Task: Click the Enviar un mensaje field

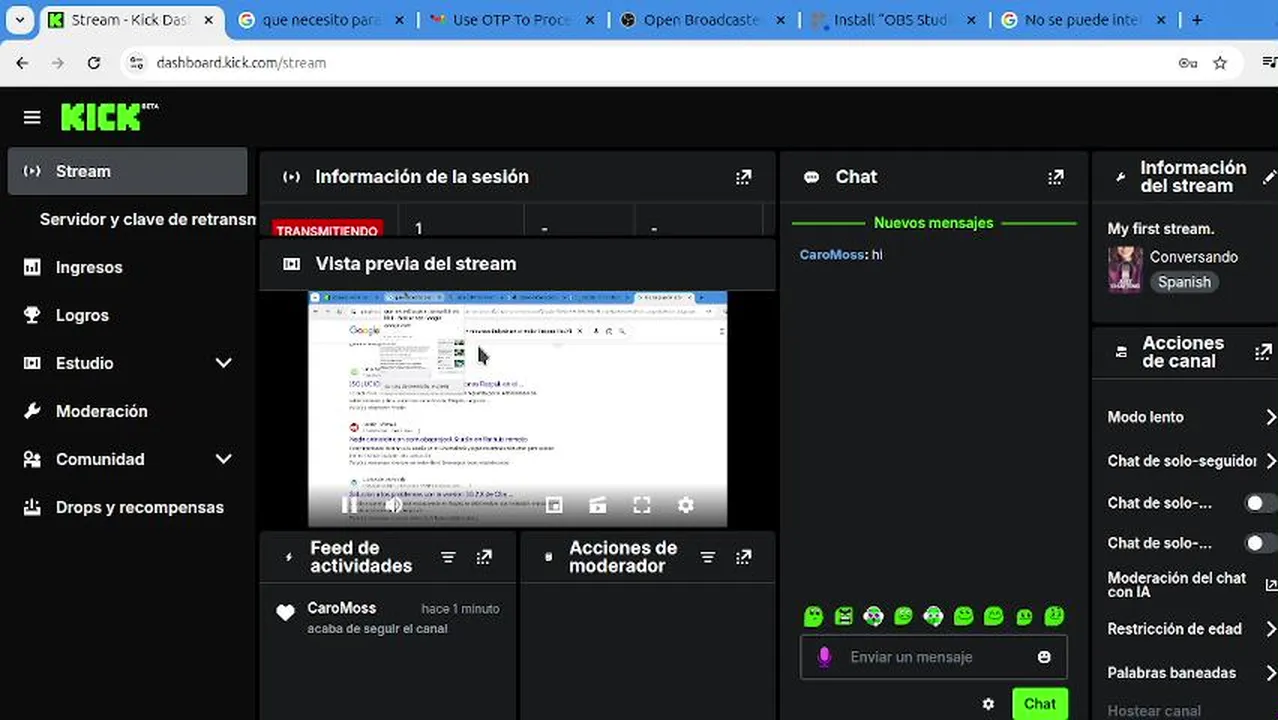Action: pos(934,657)
